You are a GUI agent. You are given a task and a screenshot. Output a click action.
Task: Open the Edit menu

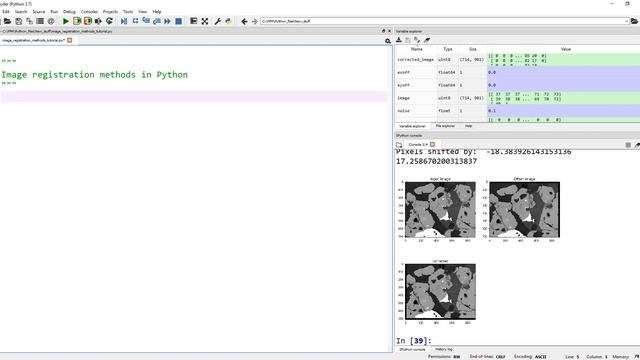click(x=6, y=12)
